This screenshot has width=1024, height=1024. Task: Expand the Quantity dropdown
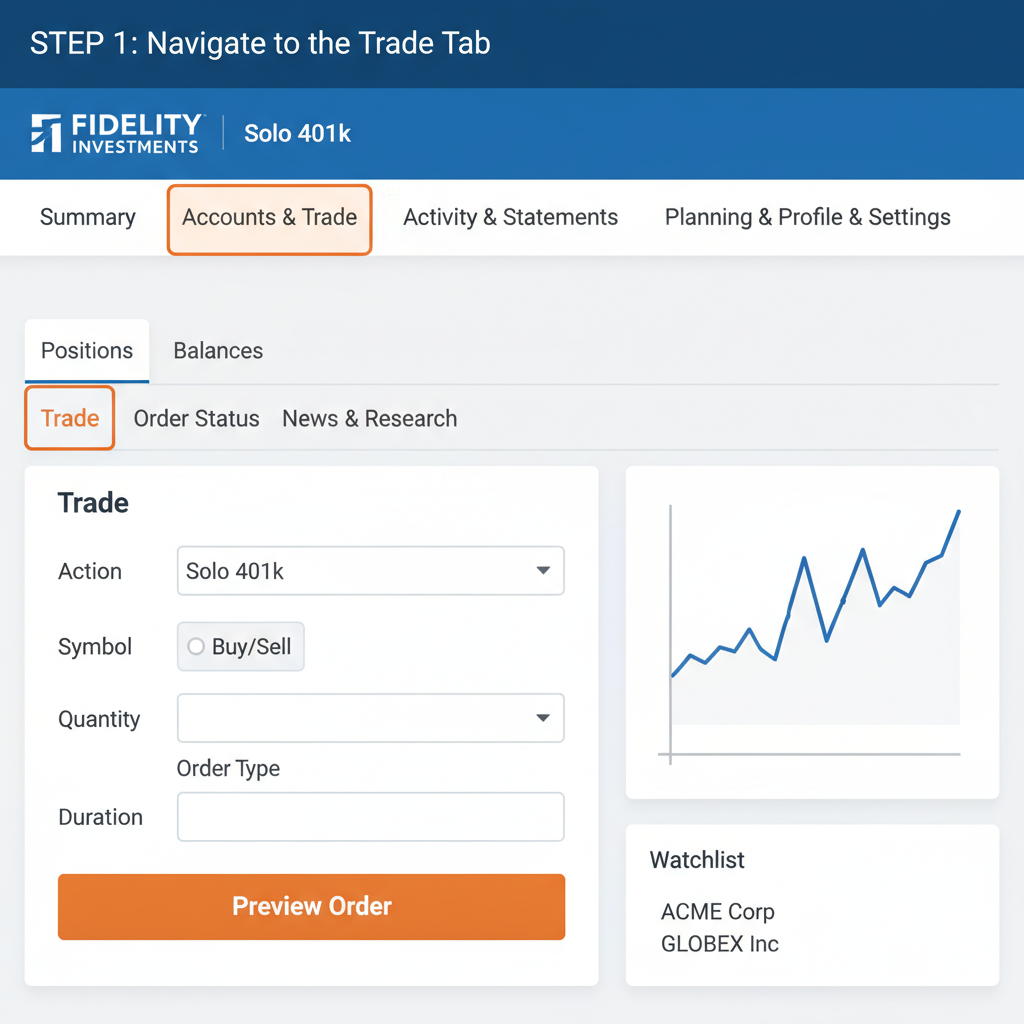click(x=370, y=718)
